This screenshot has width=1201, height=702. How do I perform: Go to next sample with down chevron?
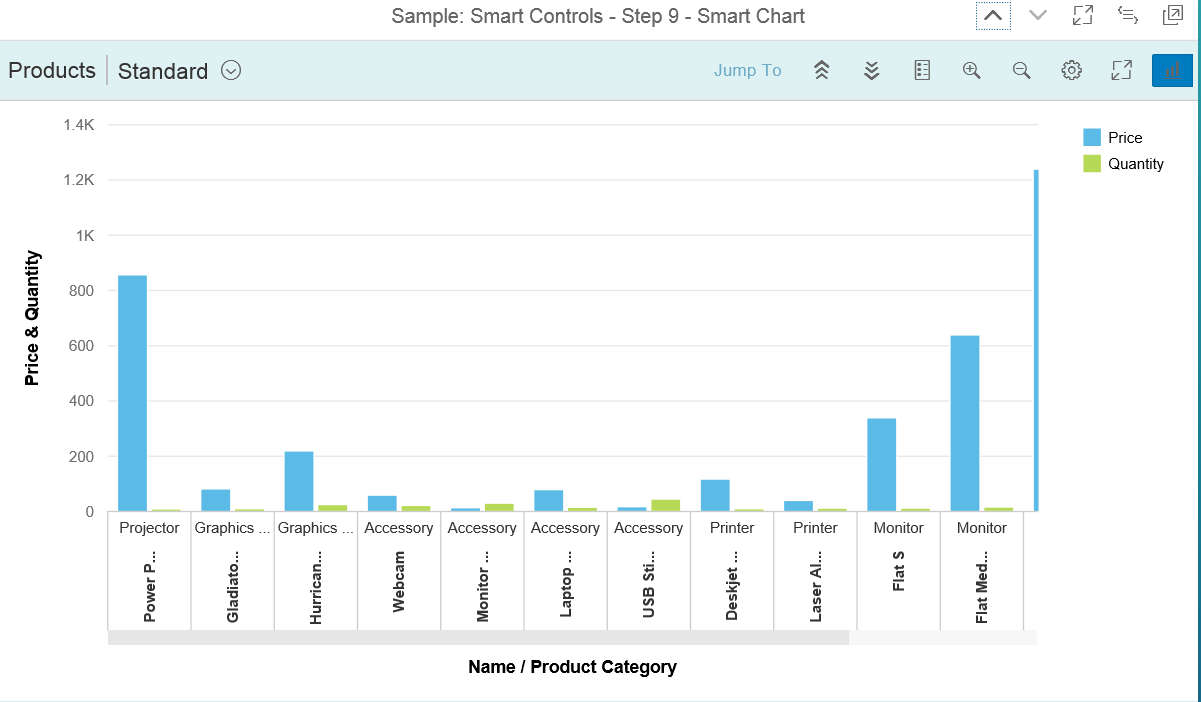click(1037, 15)
